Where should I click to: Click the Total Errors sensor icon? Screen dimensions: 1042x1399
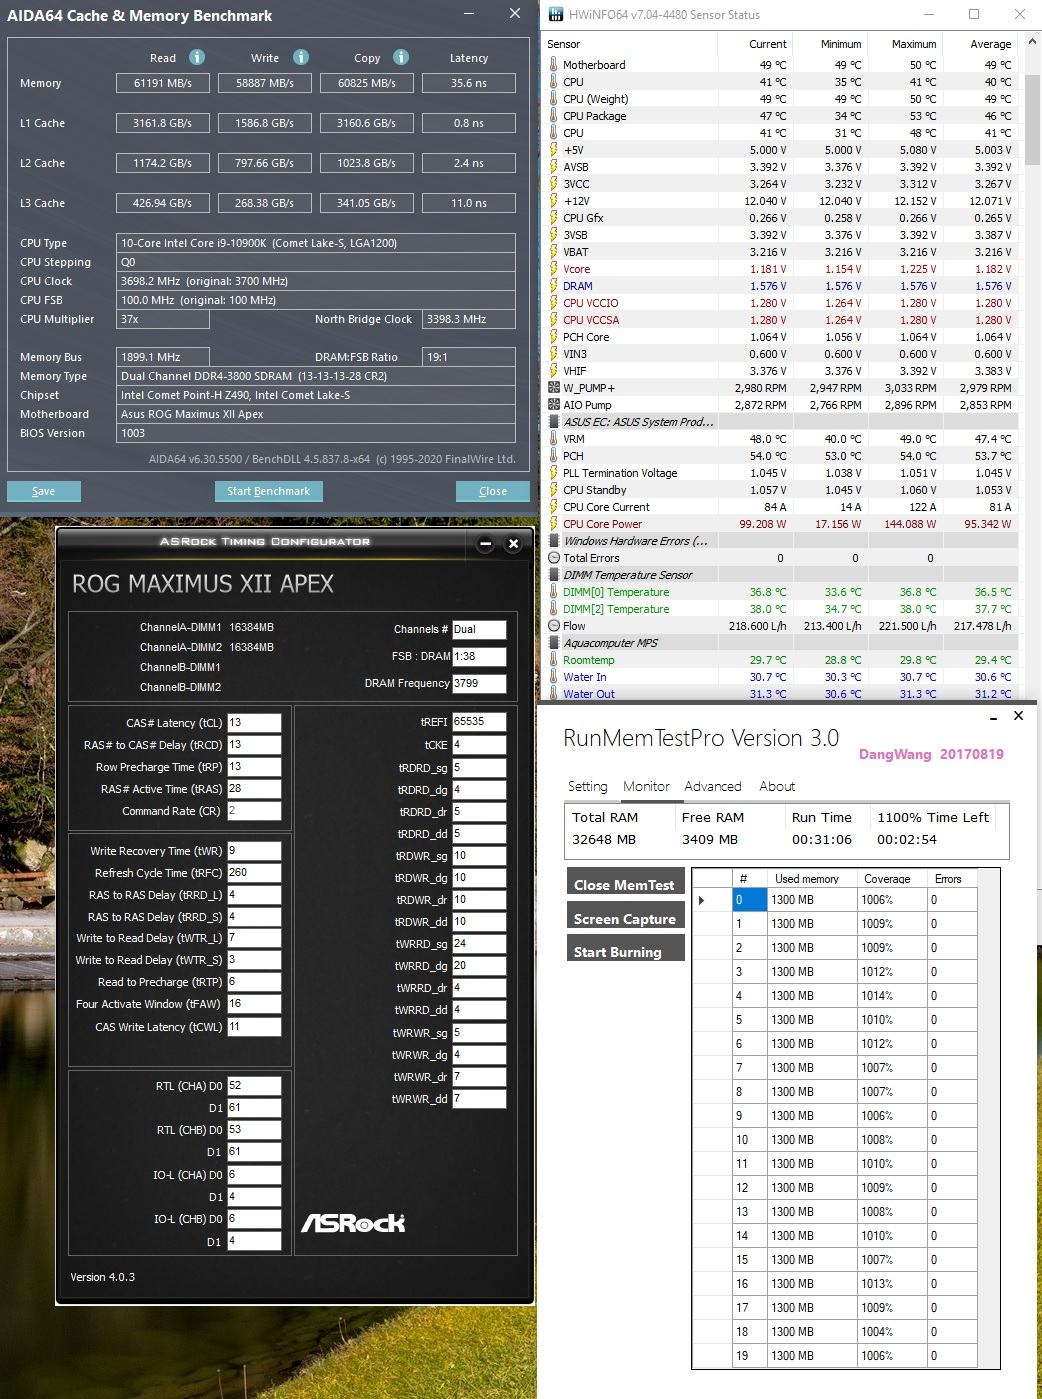click(554, 558)
